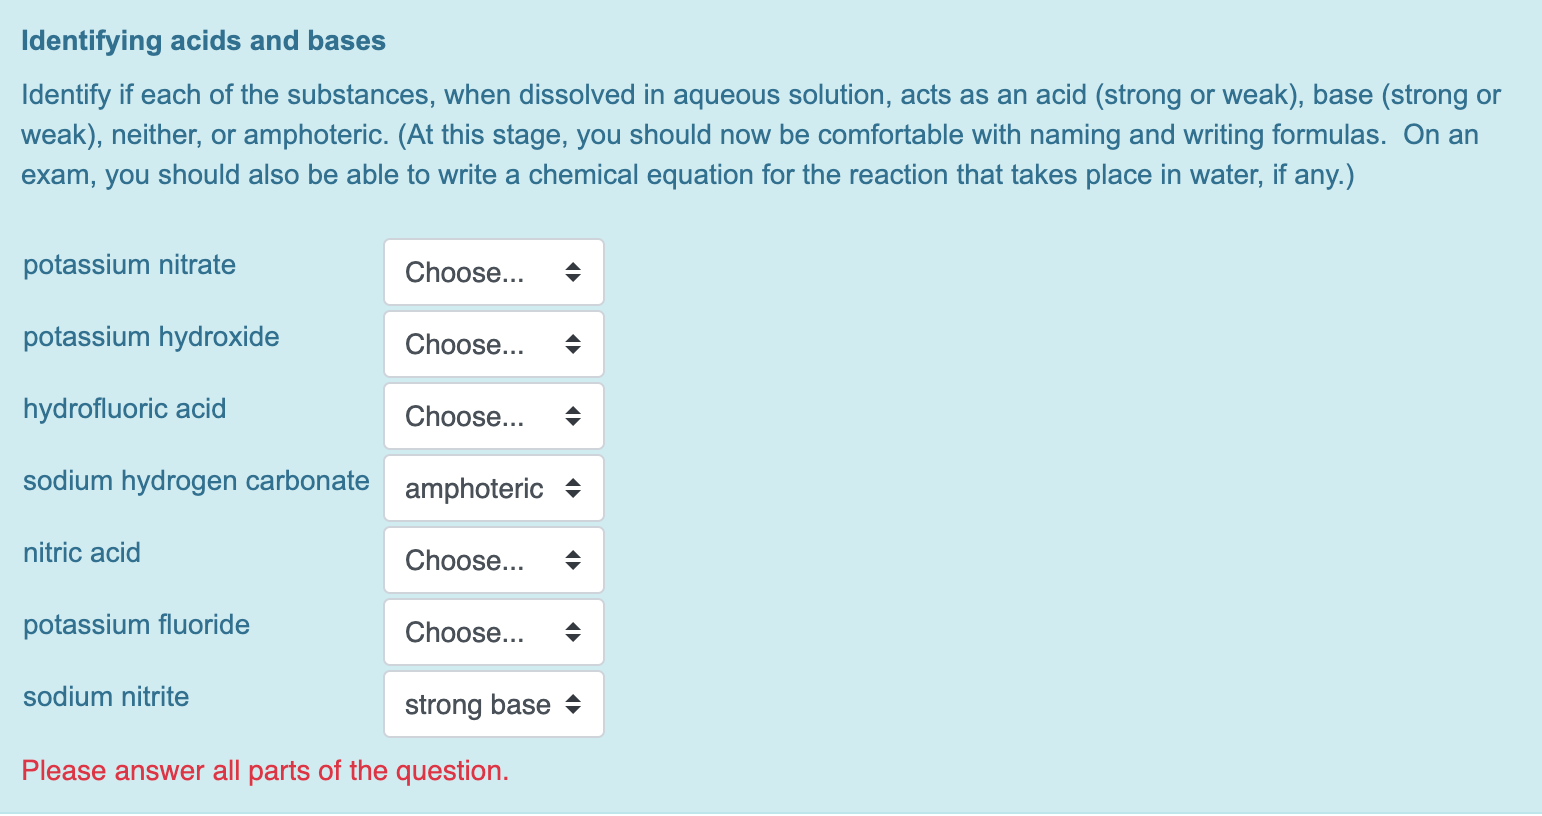Open the hydrofluoric acid dropdown
Viewport: 1542px width, 816px height.
tap(493, 416)
